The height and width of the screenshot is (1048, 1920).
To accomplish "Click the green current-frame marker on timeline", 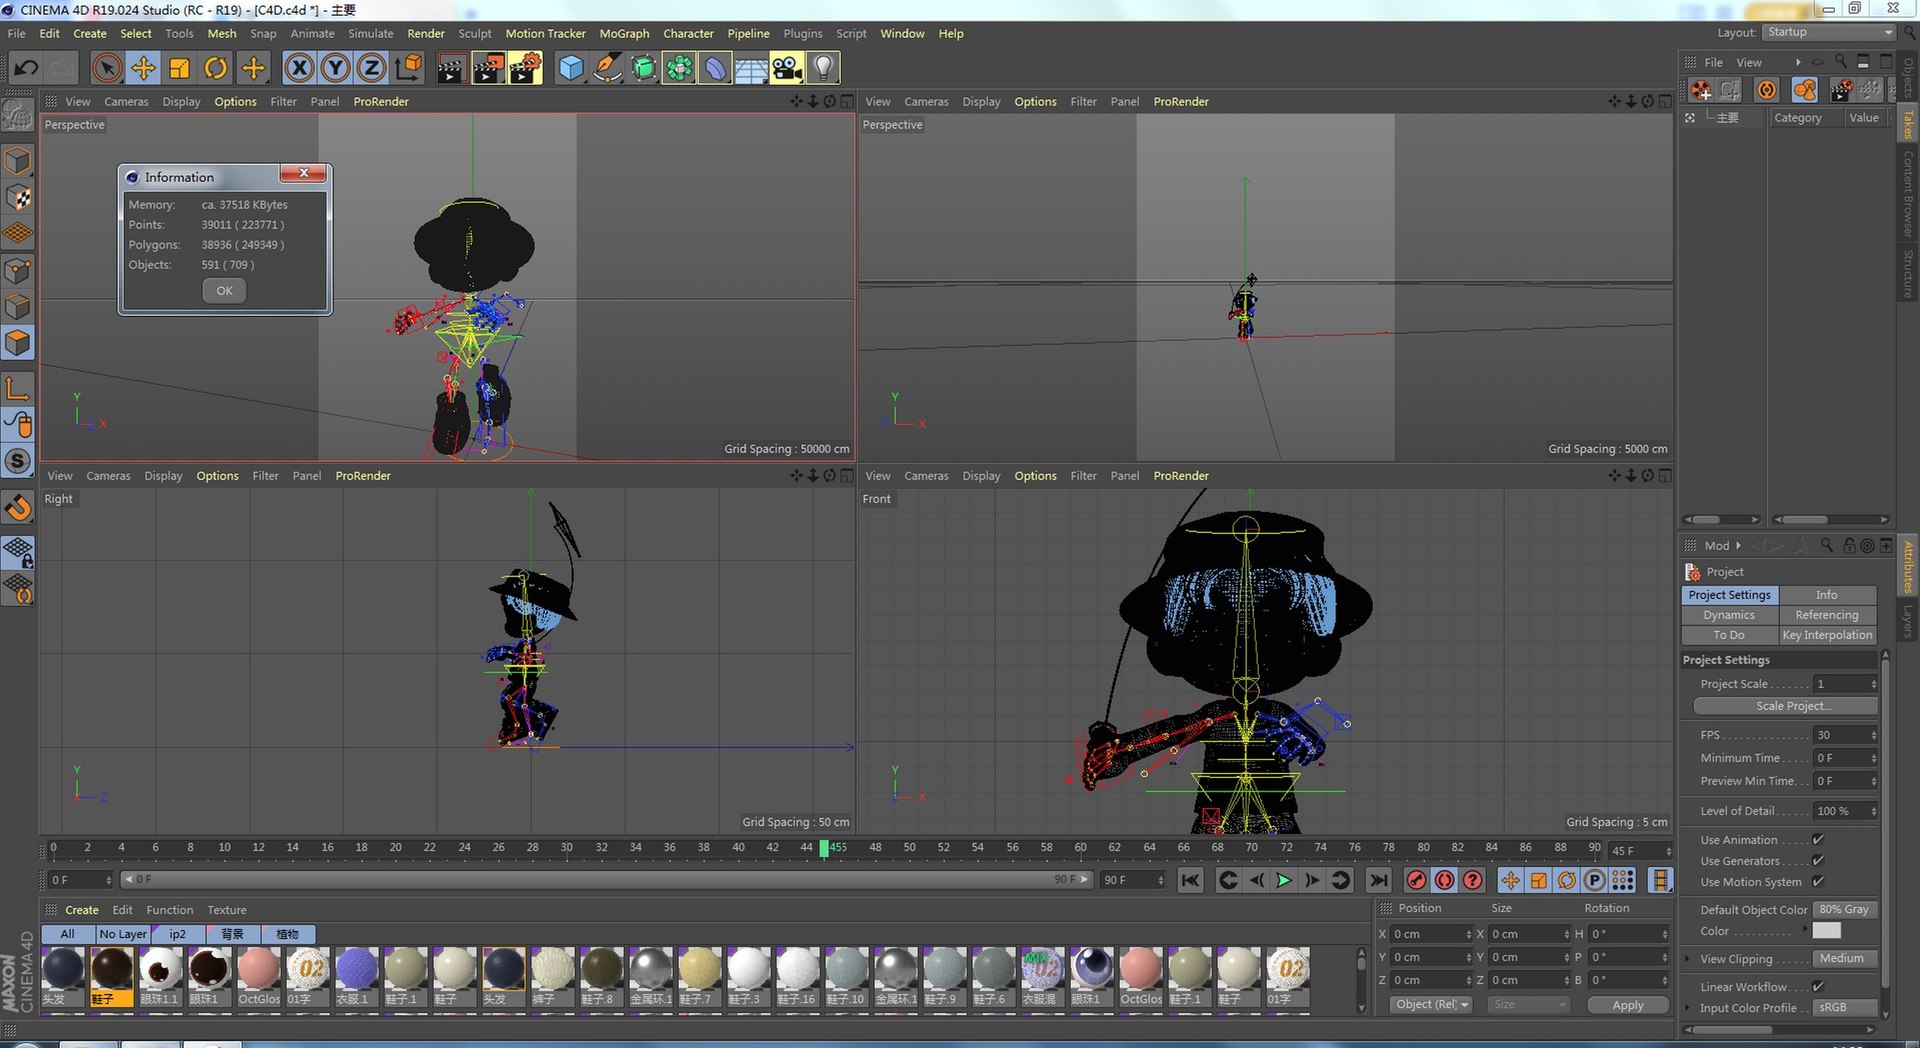I will [x=824, y=848].
